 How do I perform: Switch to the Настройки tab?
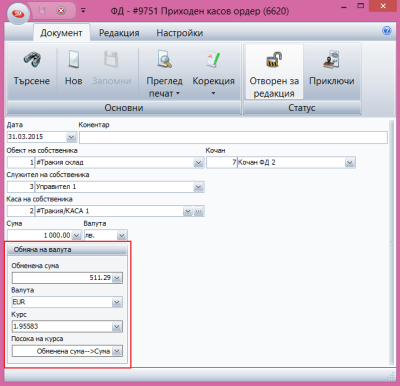tap(180, 33)
